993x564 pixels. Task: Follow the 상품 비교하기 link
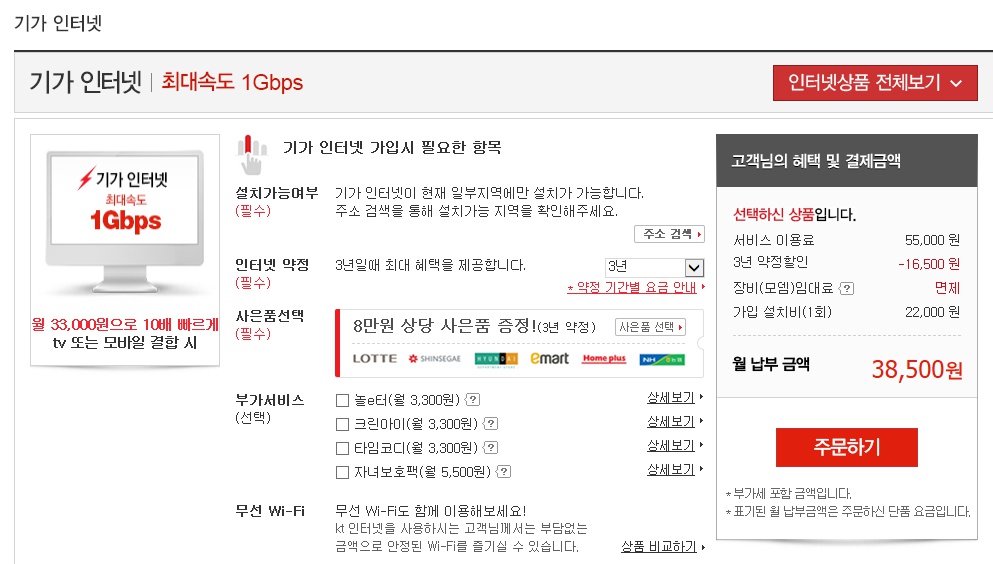pyautogui.click(x=662, y=547)
